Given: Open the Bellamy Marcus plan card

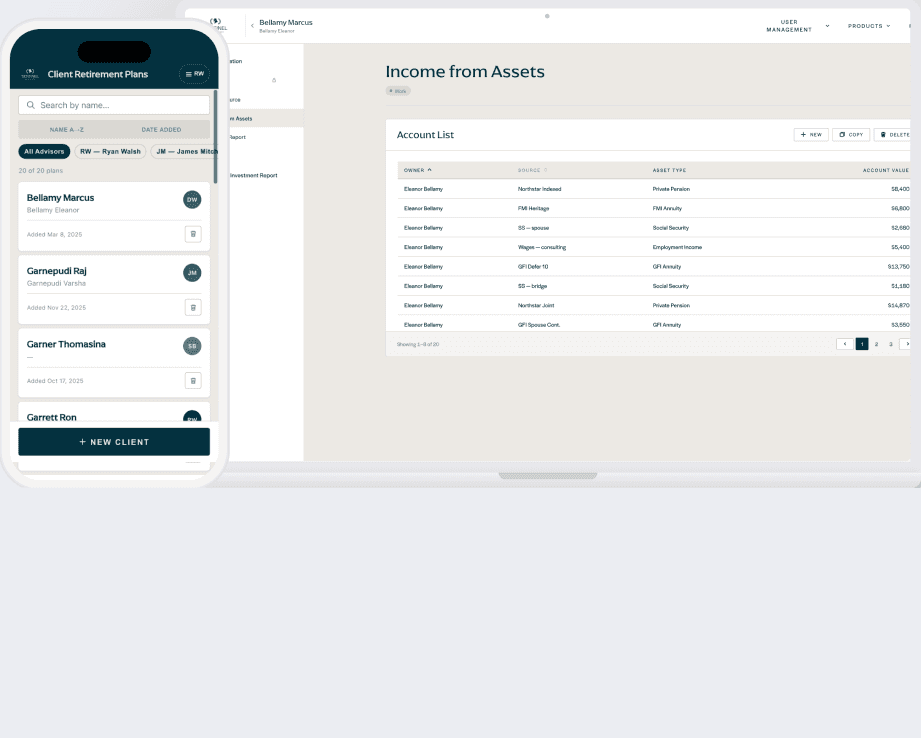Looking at the screenshot, I should [x=114, y=216].
